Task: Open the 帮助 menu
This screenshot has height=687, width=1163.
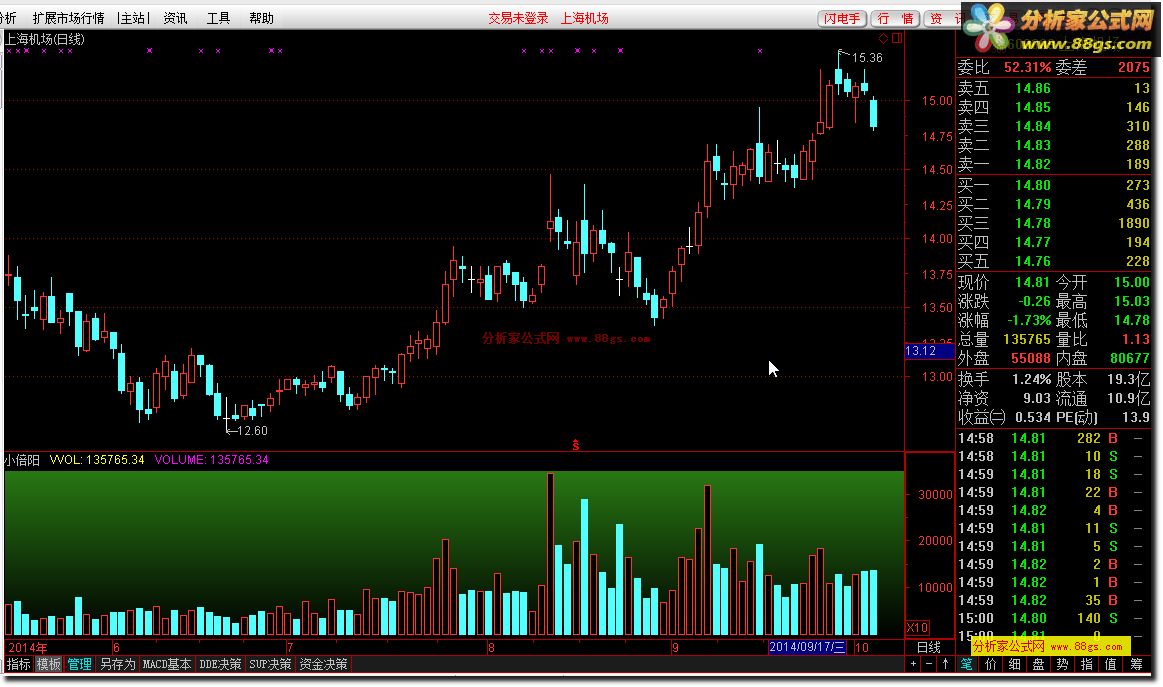Action: pyautogui.click(x=261, y=18)
